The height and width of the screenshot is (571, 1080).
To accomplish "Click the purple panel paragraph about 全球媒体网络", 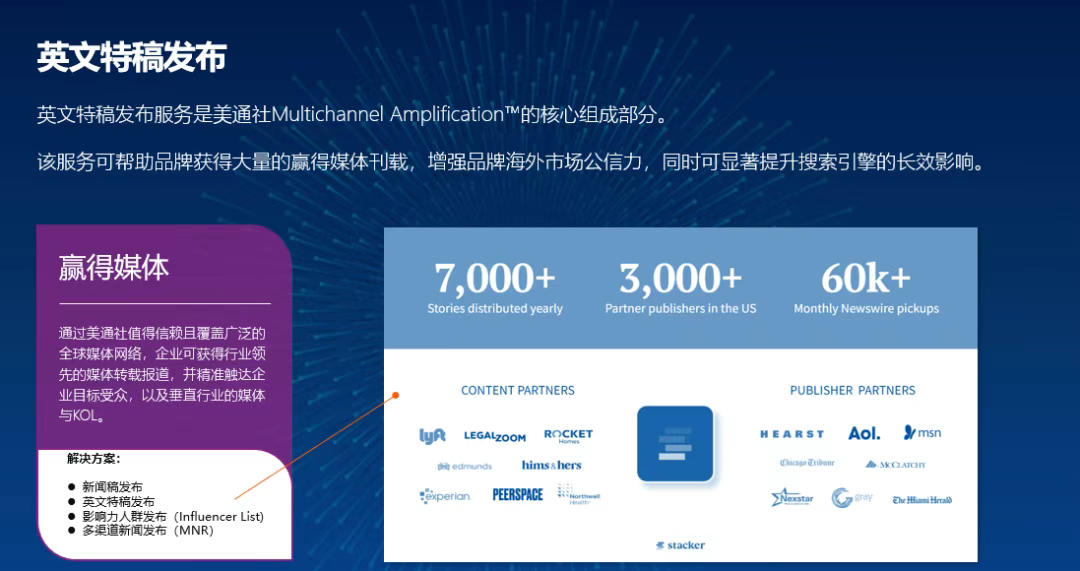I will (x=163, y=375).
